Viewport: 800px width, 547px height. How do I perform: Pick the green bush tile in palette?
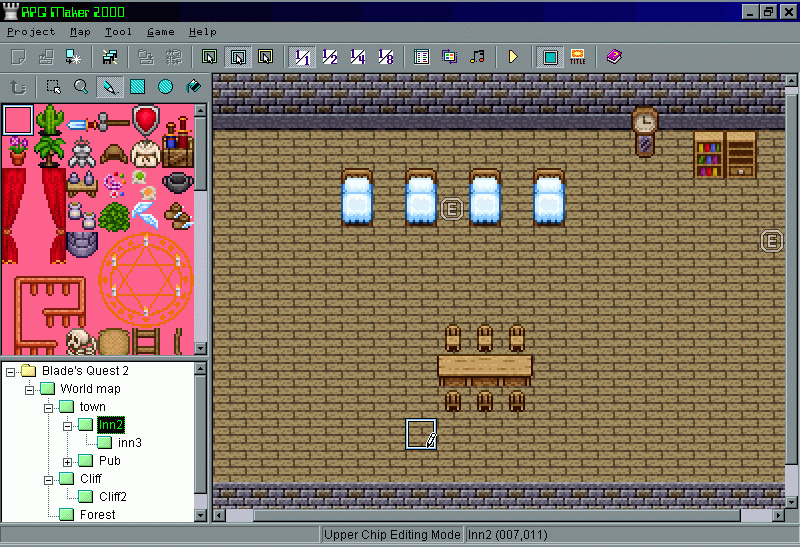114,216
